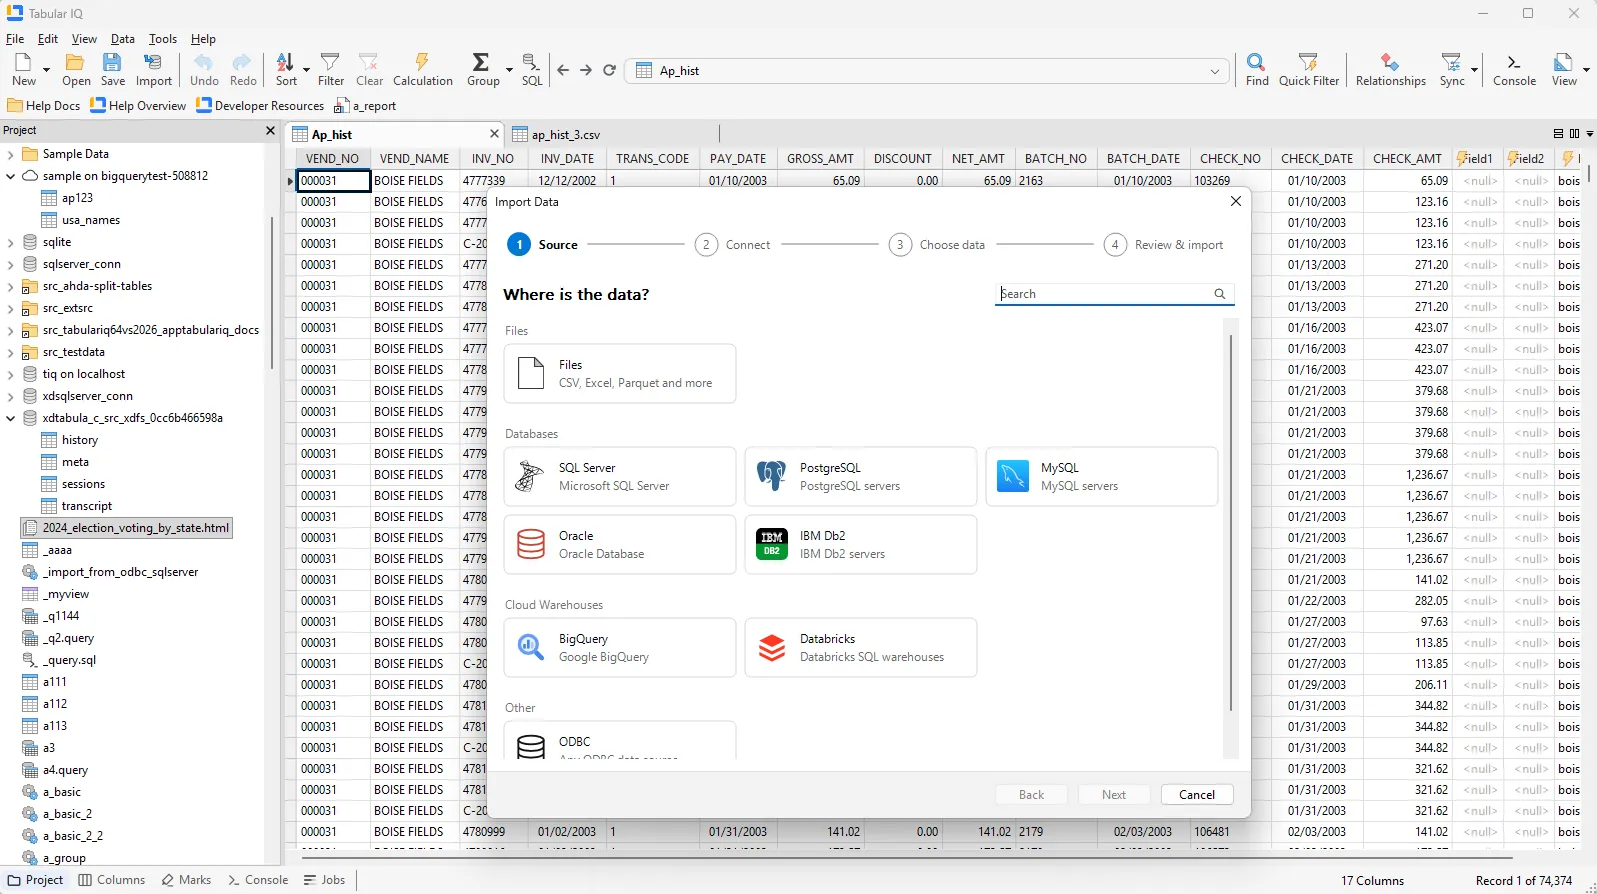Expand the Sample Data tree node
This screenshot has width=1597, height=894.
[11, 154]
